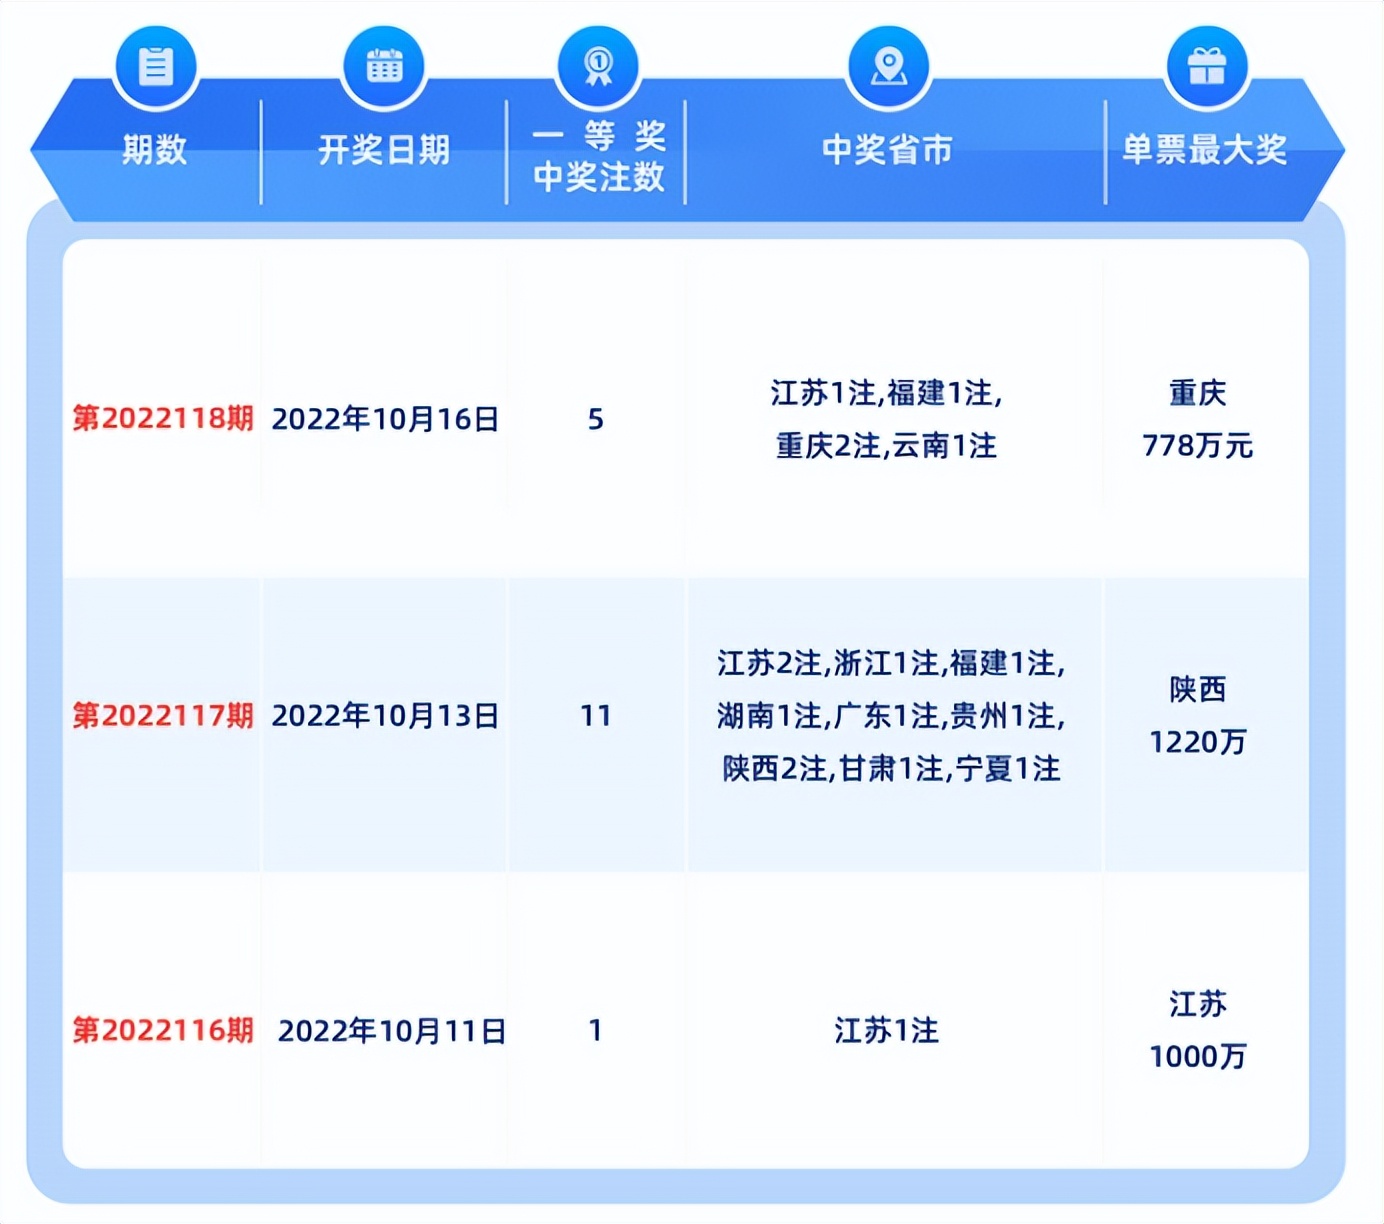Click the 重庆 778万元 jackpot cell
The image size is (1384, 1224).
point(1199,421)
